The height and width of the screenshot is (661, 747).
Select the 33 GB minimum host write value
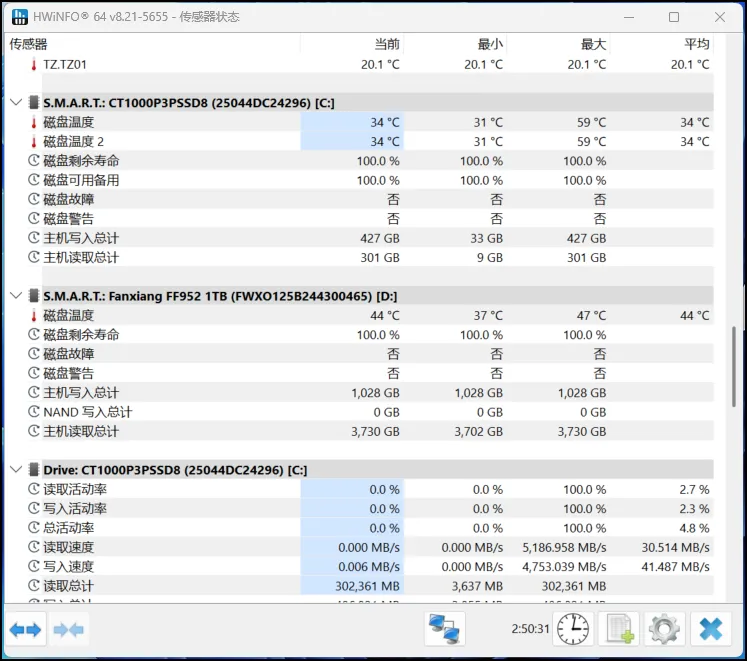486,238
